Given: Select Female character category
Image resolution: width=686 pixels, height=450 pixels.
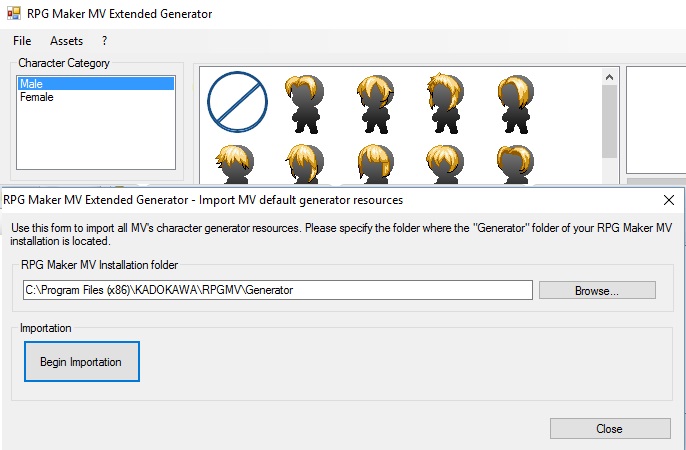Looking at the screenshot, I should click(96, 97).
